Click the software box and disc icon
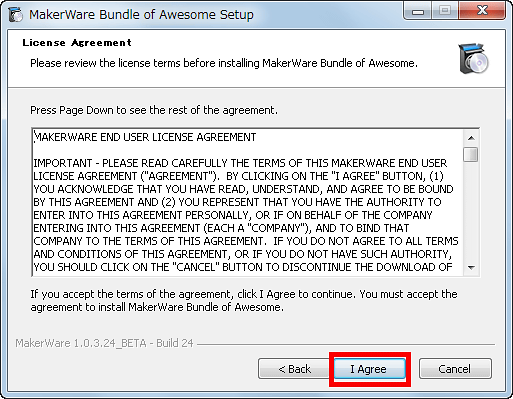Viewport: 513px width, 399px height. 473,58
